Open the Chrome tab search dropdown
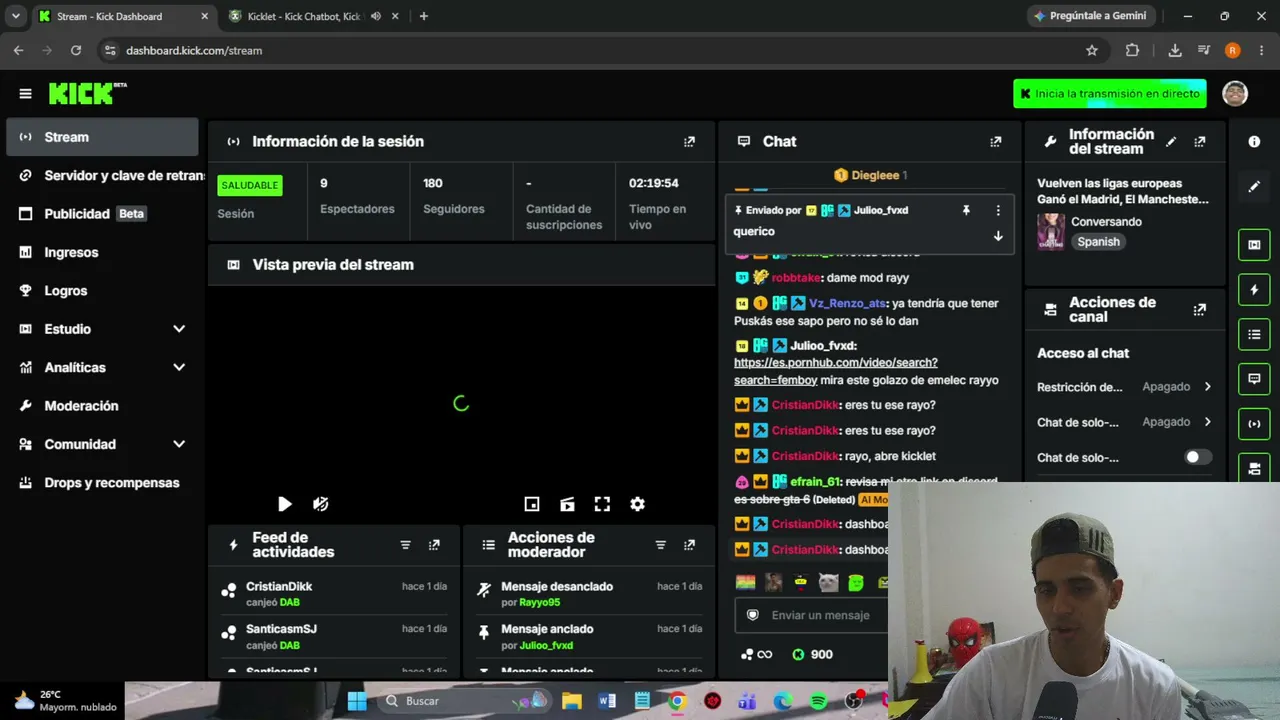This screenshot has width=1280, height=720. pos(15,16)
